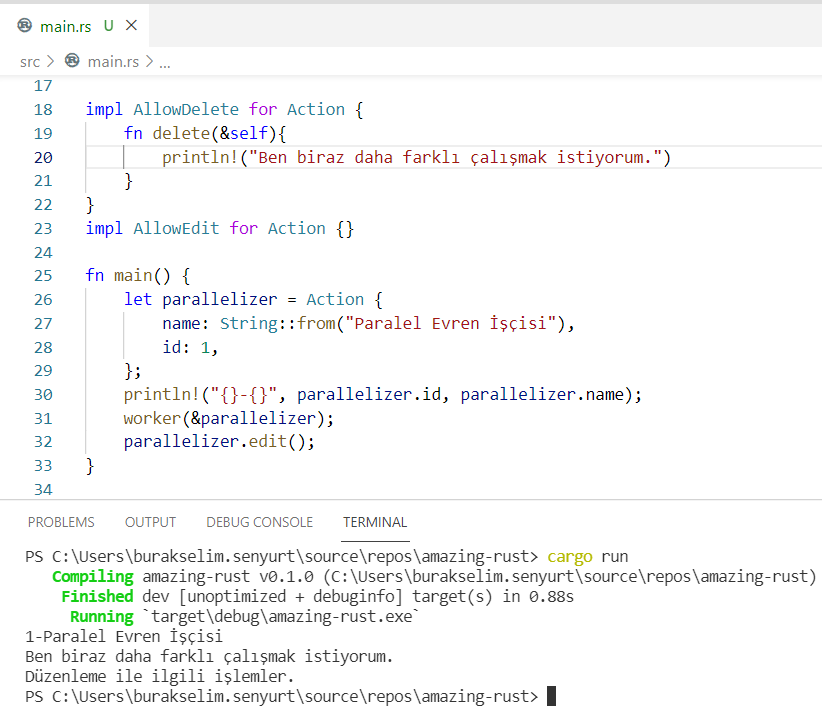Expand the breadcrumb ellipsis symbol list

pos(165,61)
